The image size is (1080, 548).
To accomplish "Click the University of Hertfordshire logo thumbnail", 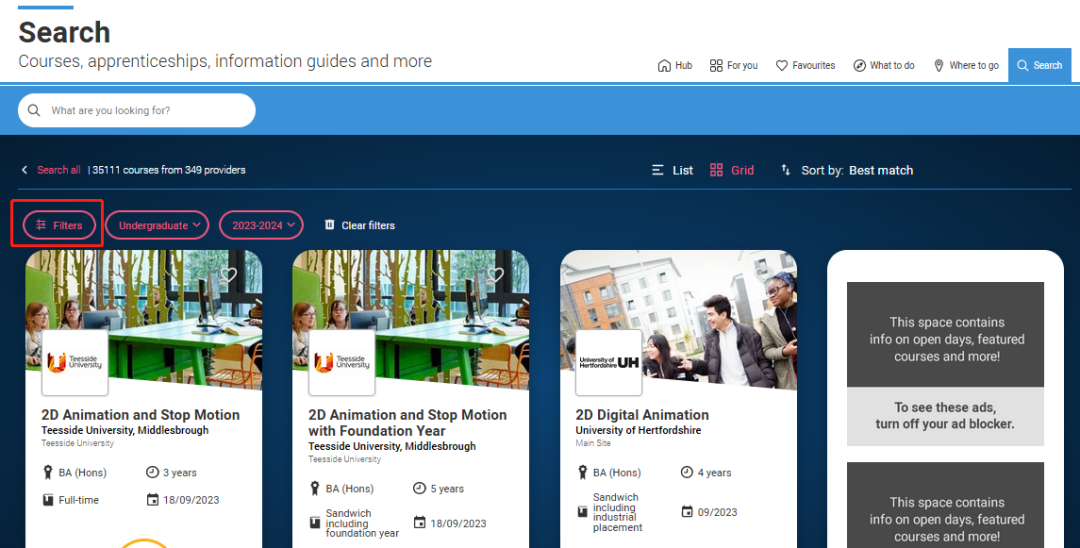I will click(608, 362).
